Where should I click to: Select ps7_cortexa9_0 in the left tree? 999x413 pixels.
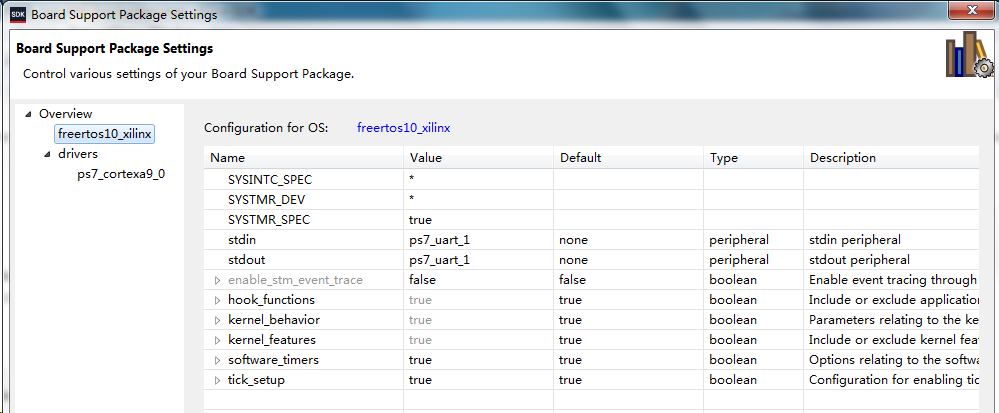pyautogui.click(x=121, y=174)
